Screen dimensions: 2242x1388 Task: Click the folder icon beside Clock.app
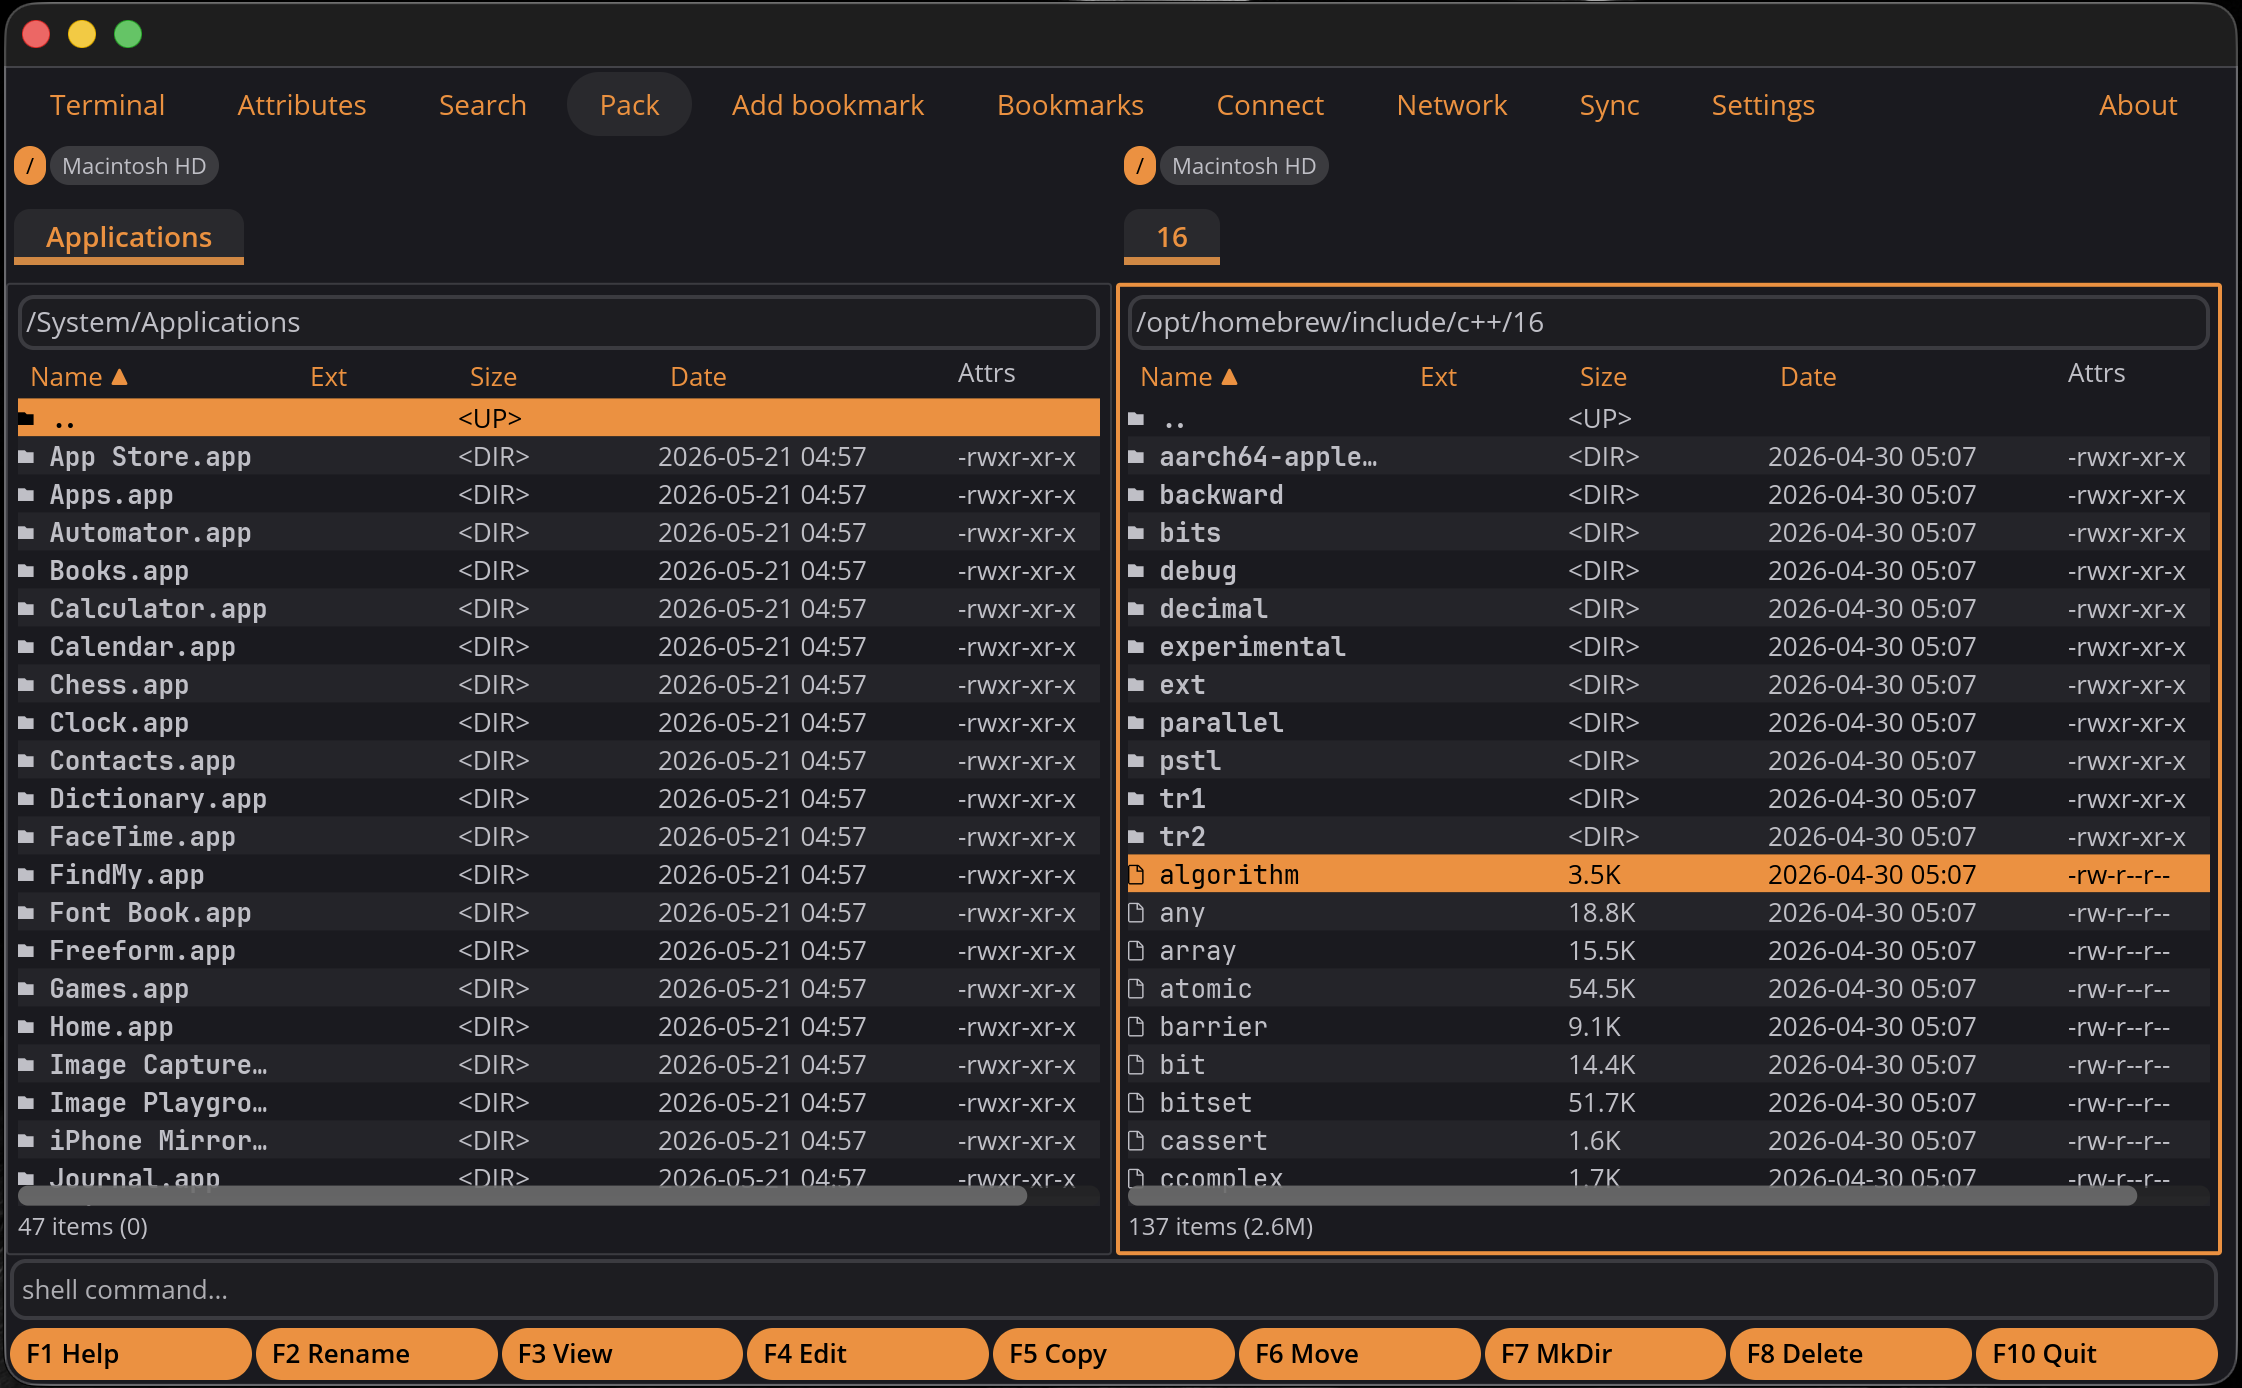coord(27,723)
